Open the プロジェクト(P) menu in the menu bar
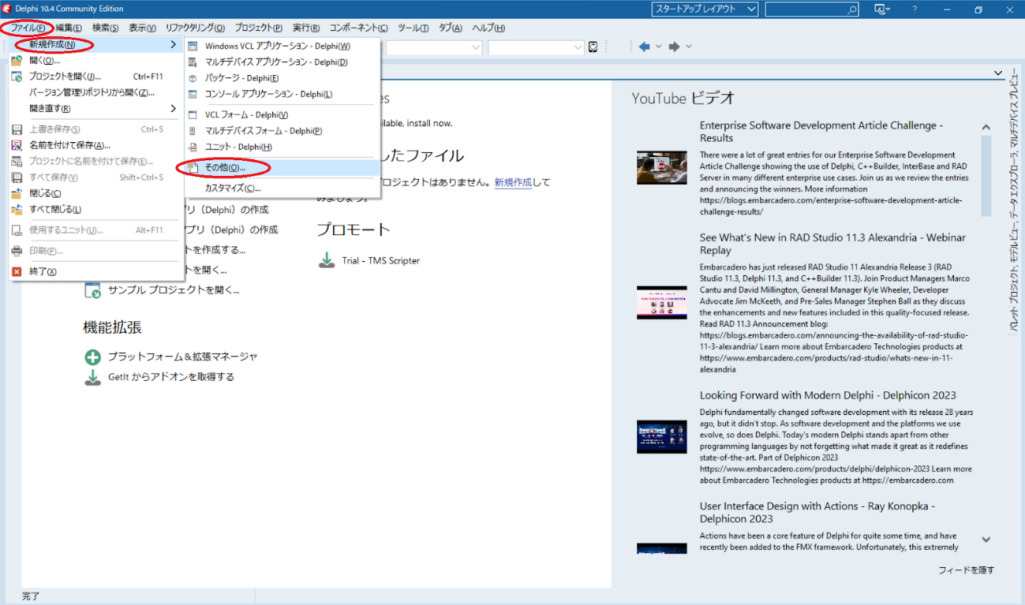 pos(258,28)
